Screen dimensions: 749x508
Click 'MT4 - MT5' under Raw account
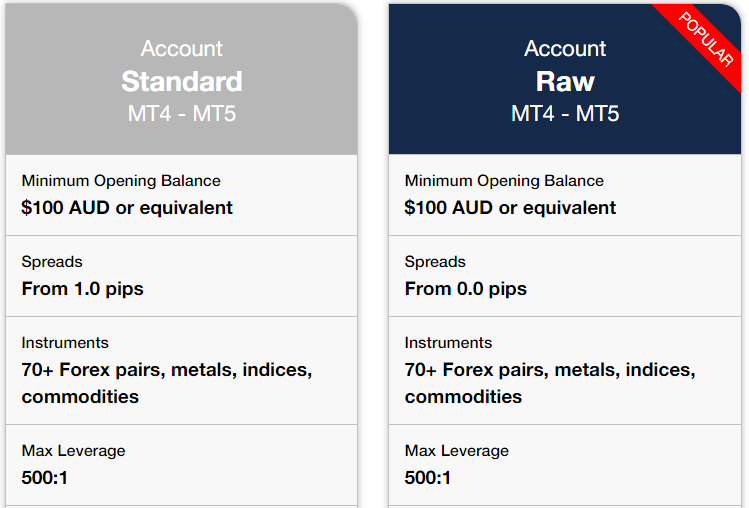[565, 114]
